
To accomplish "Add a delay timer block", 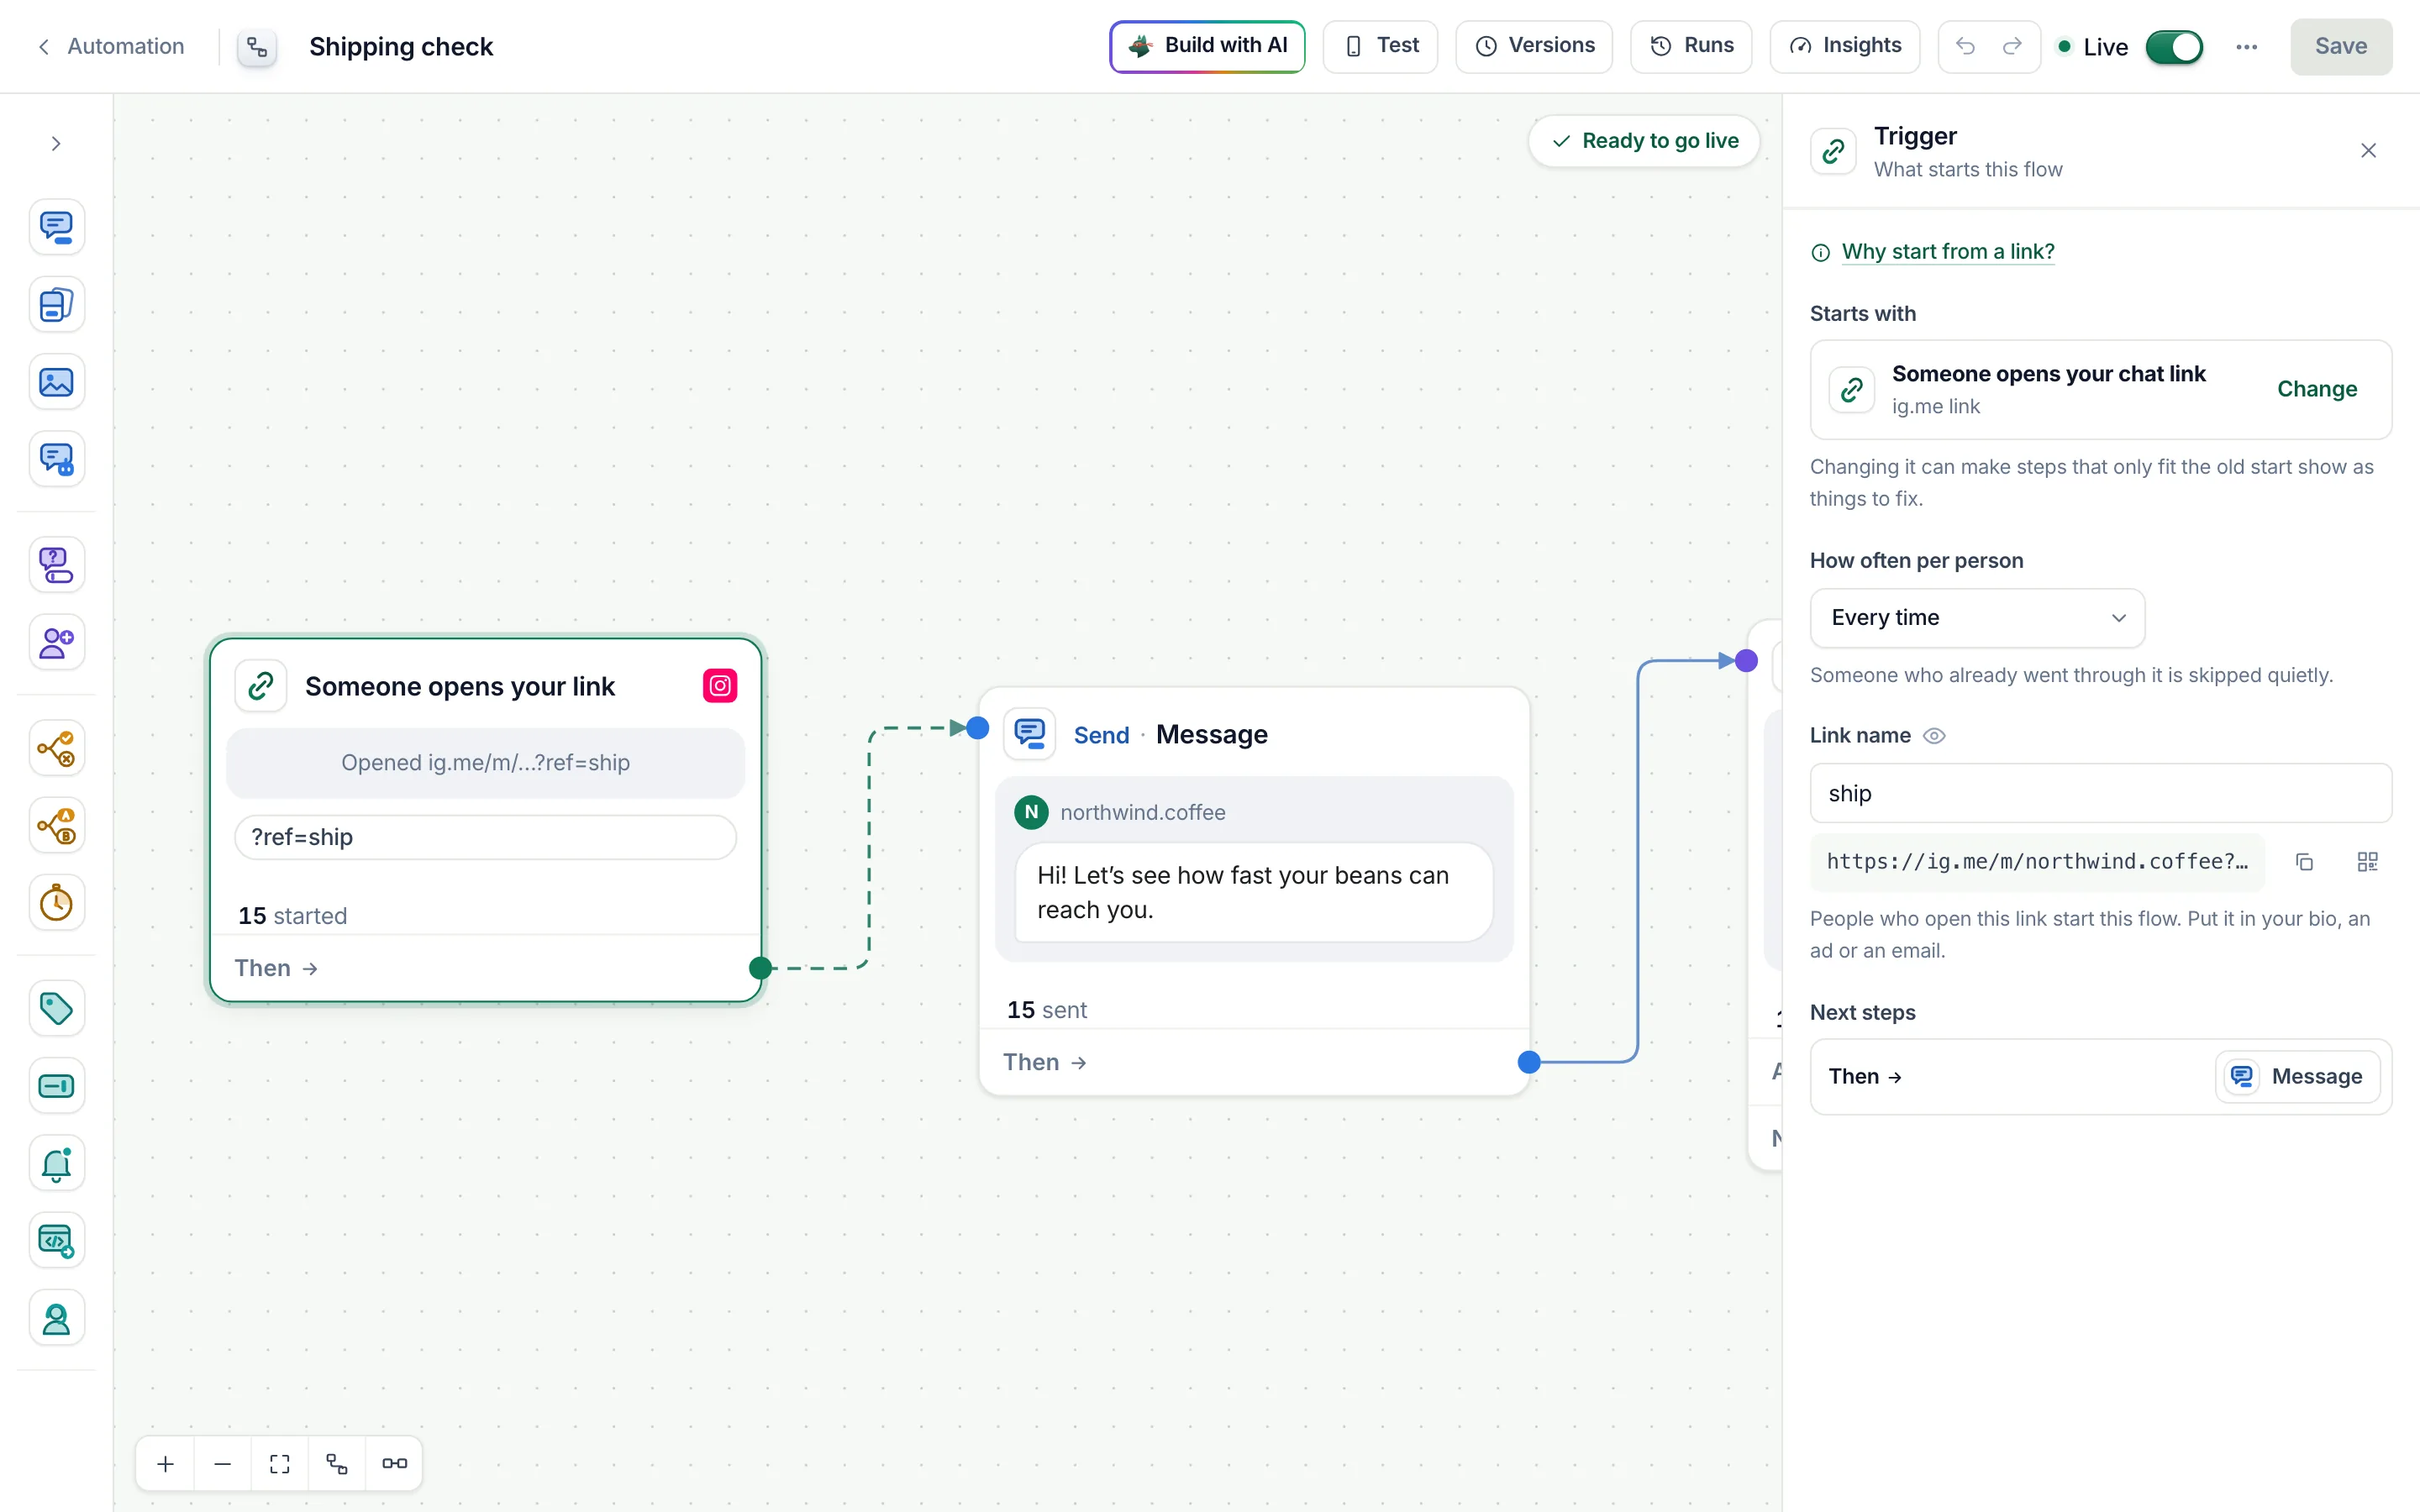I will click(x=56, y=903).
